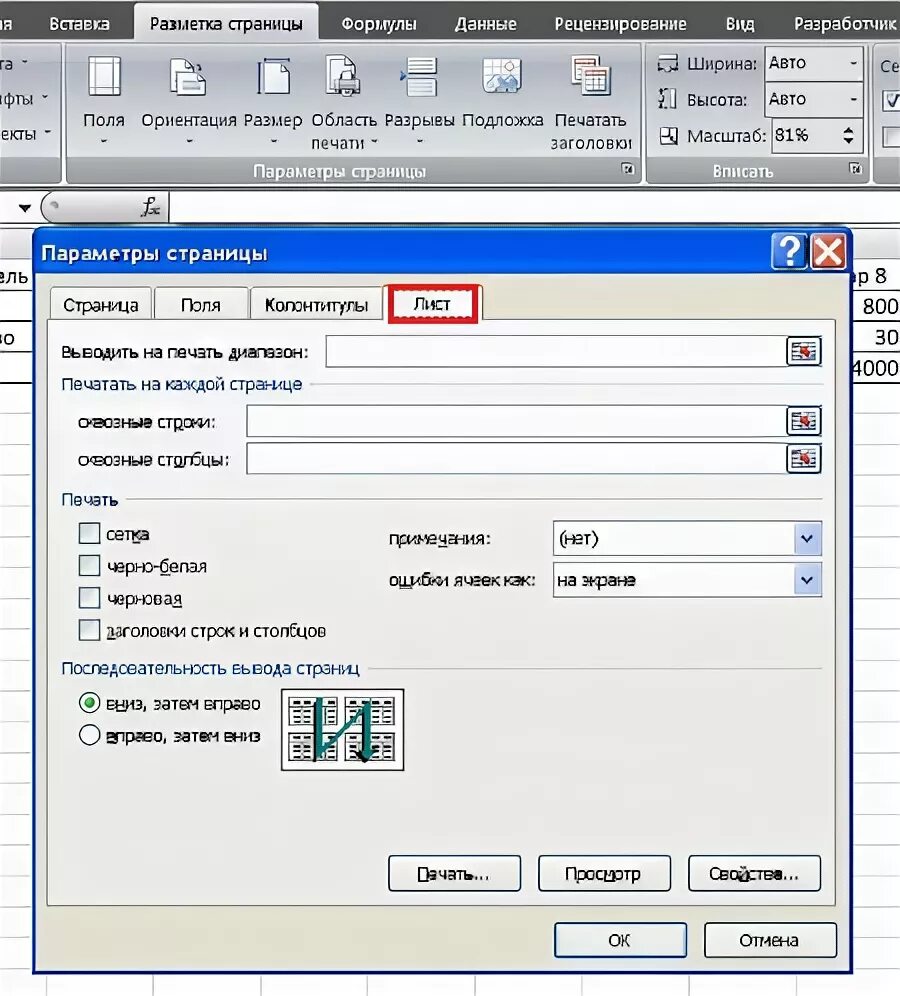Click the page order preview image
The height and width of the screenshot is (996, 900).
coord(342,729)
